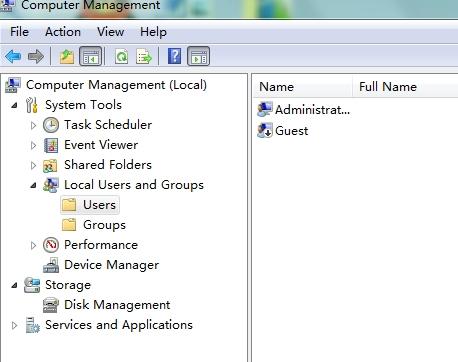Screen dimensions: 458x362
Task: Expand the Event Viewer node
Action: (x=33, y=145)
